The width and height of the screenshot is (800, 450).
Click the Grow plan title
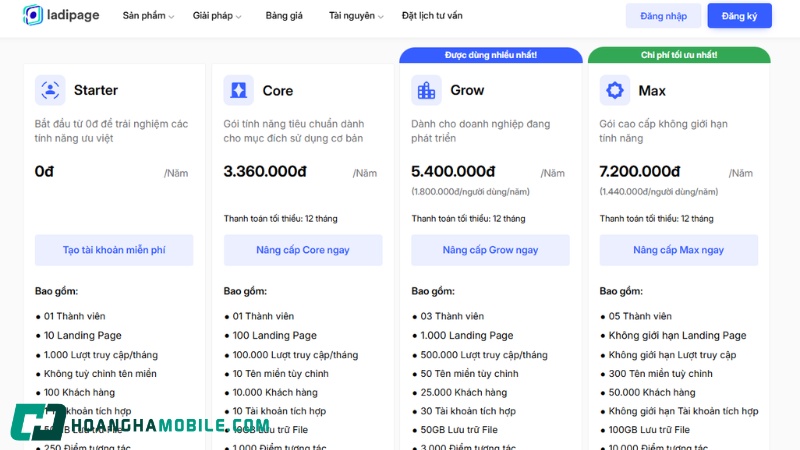(467, 90)
